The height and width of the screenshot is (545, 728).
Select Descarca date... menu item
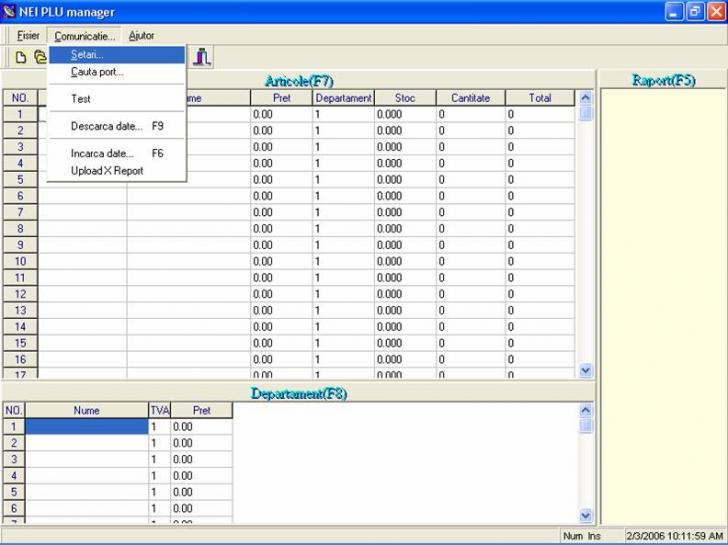point(107,126)
